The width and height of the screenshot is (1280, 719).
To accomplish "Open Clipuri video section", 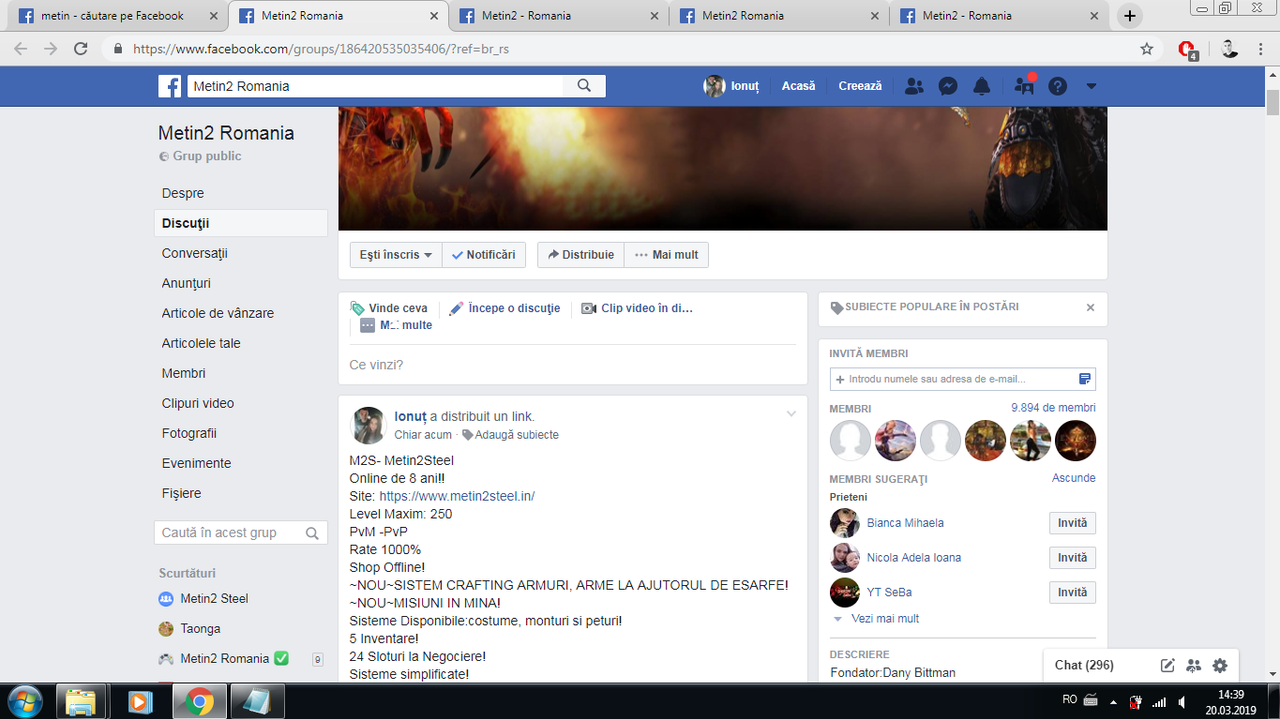I will point(198,403).
